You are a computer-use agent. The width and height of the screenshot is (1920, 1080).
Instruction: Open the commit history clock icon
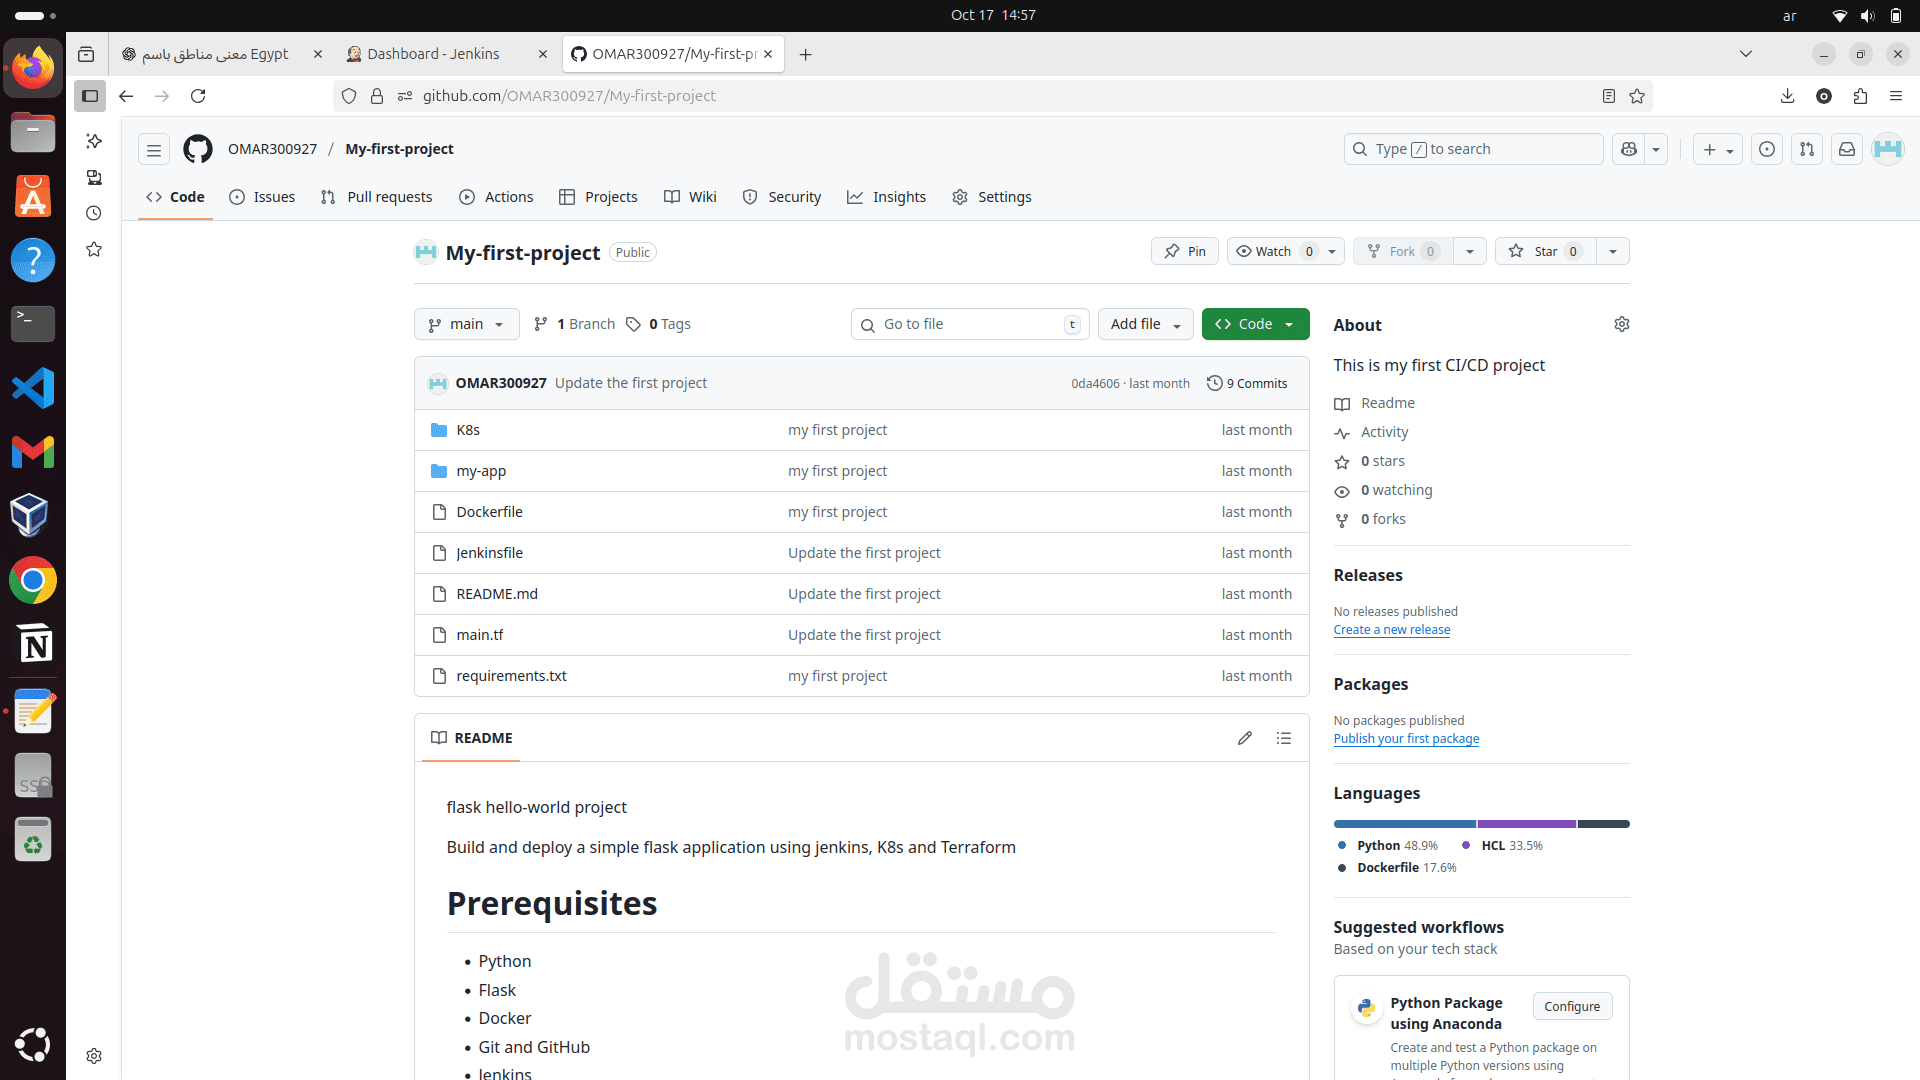coord(1215,383)
